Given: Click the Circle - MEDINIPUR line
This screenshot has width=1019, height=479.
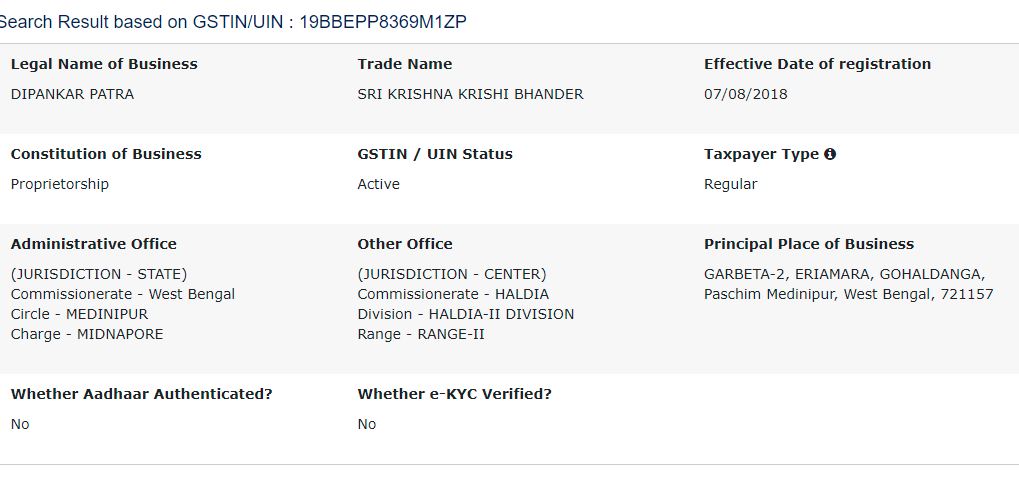Looking at the screenshot, I should point(79,314).
